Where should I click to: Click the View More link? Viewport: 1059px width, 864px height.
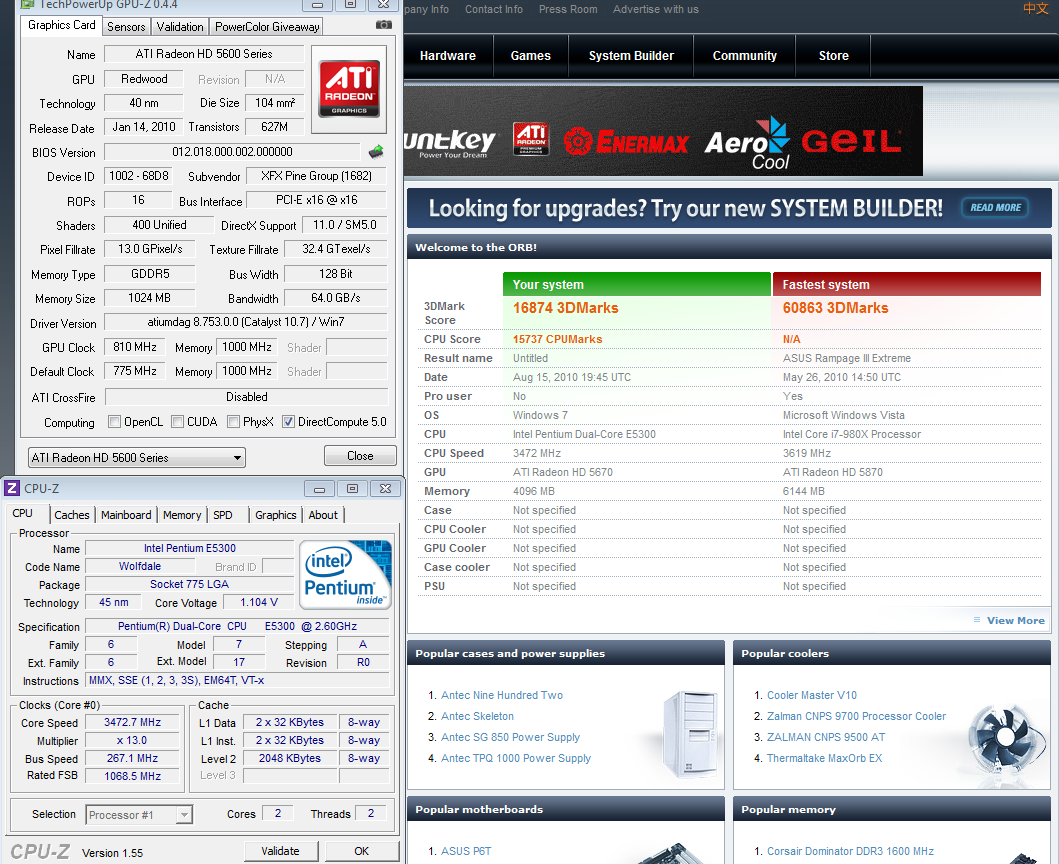tap(1015, 620)
